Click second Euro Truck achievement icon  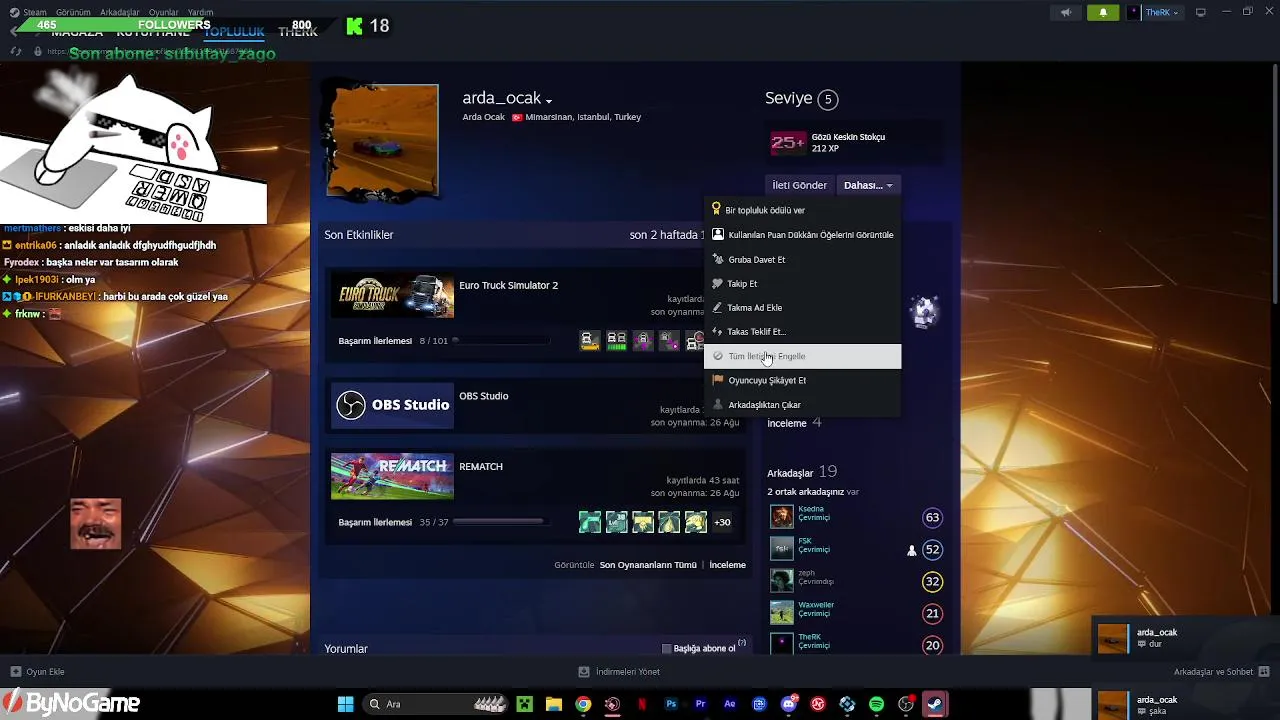coord(617,341)
